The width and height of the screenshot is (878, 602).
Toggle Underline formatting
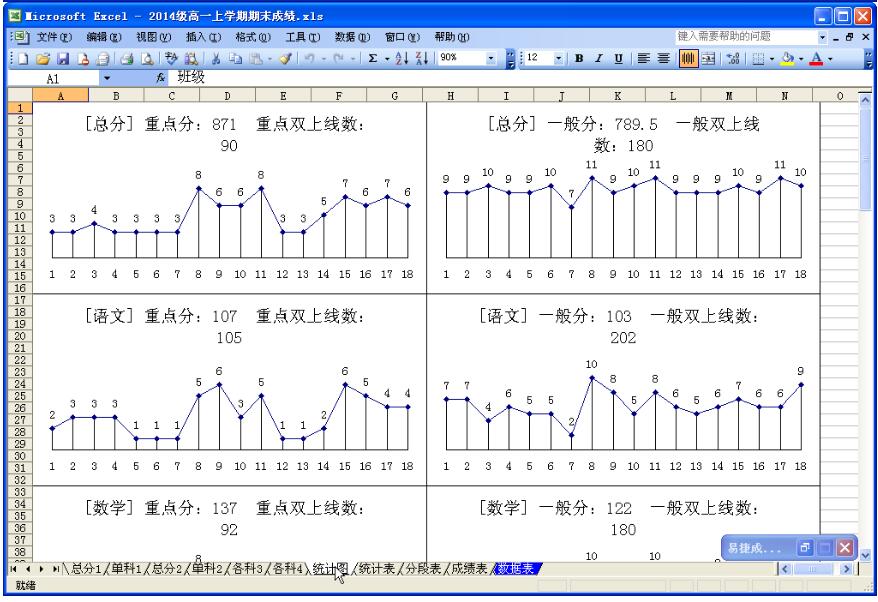tap(618, 58)
